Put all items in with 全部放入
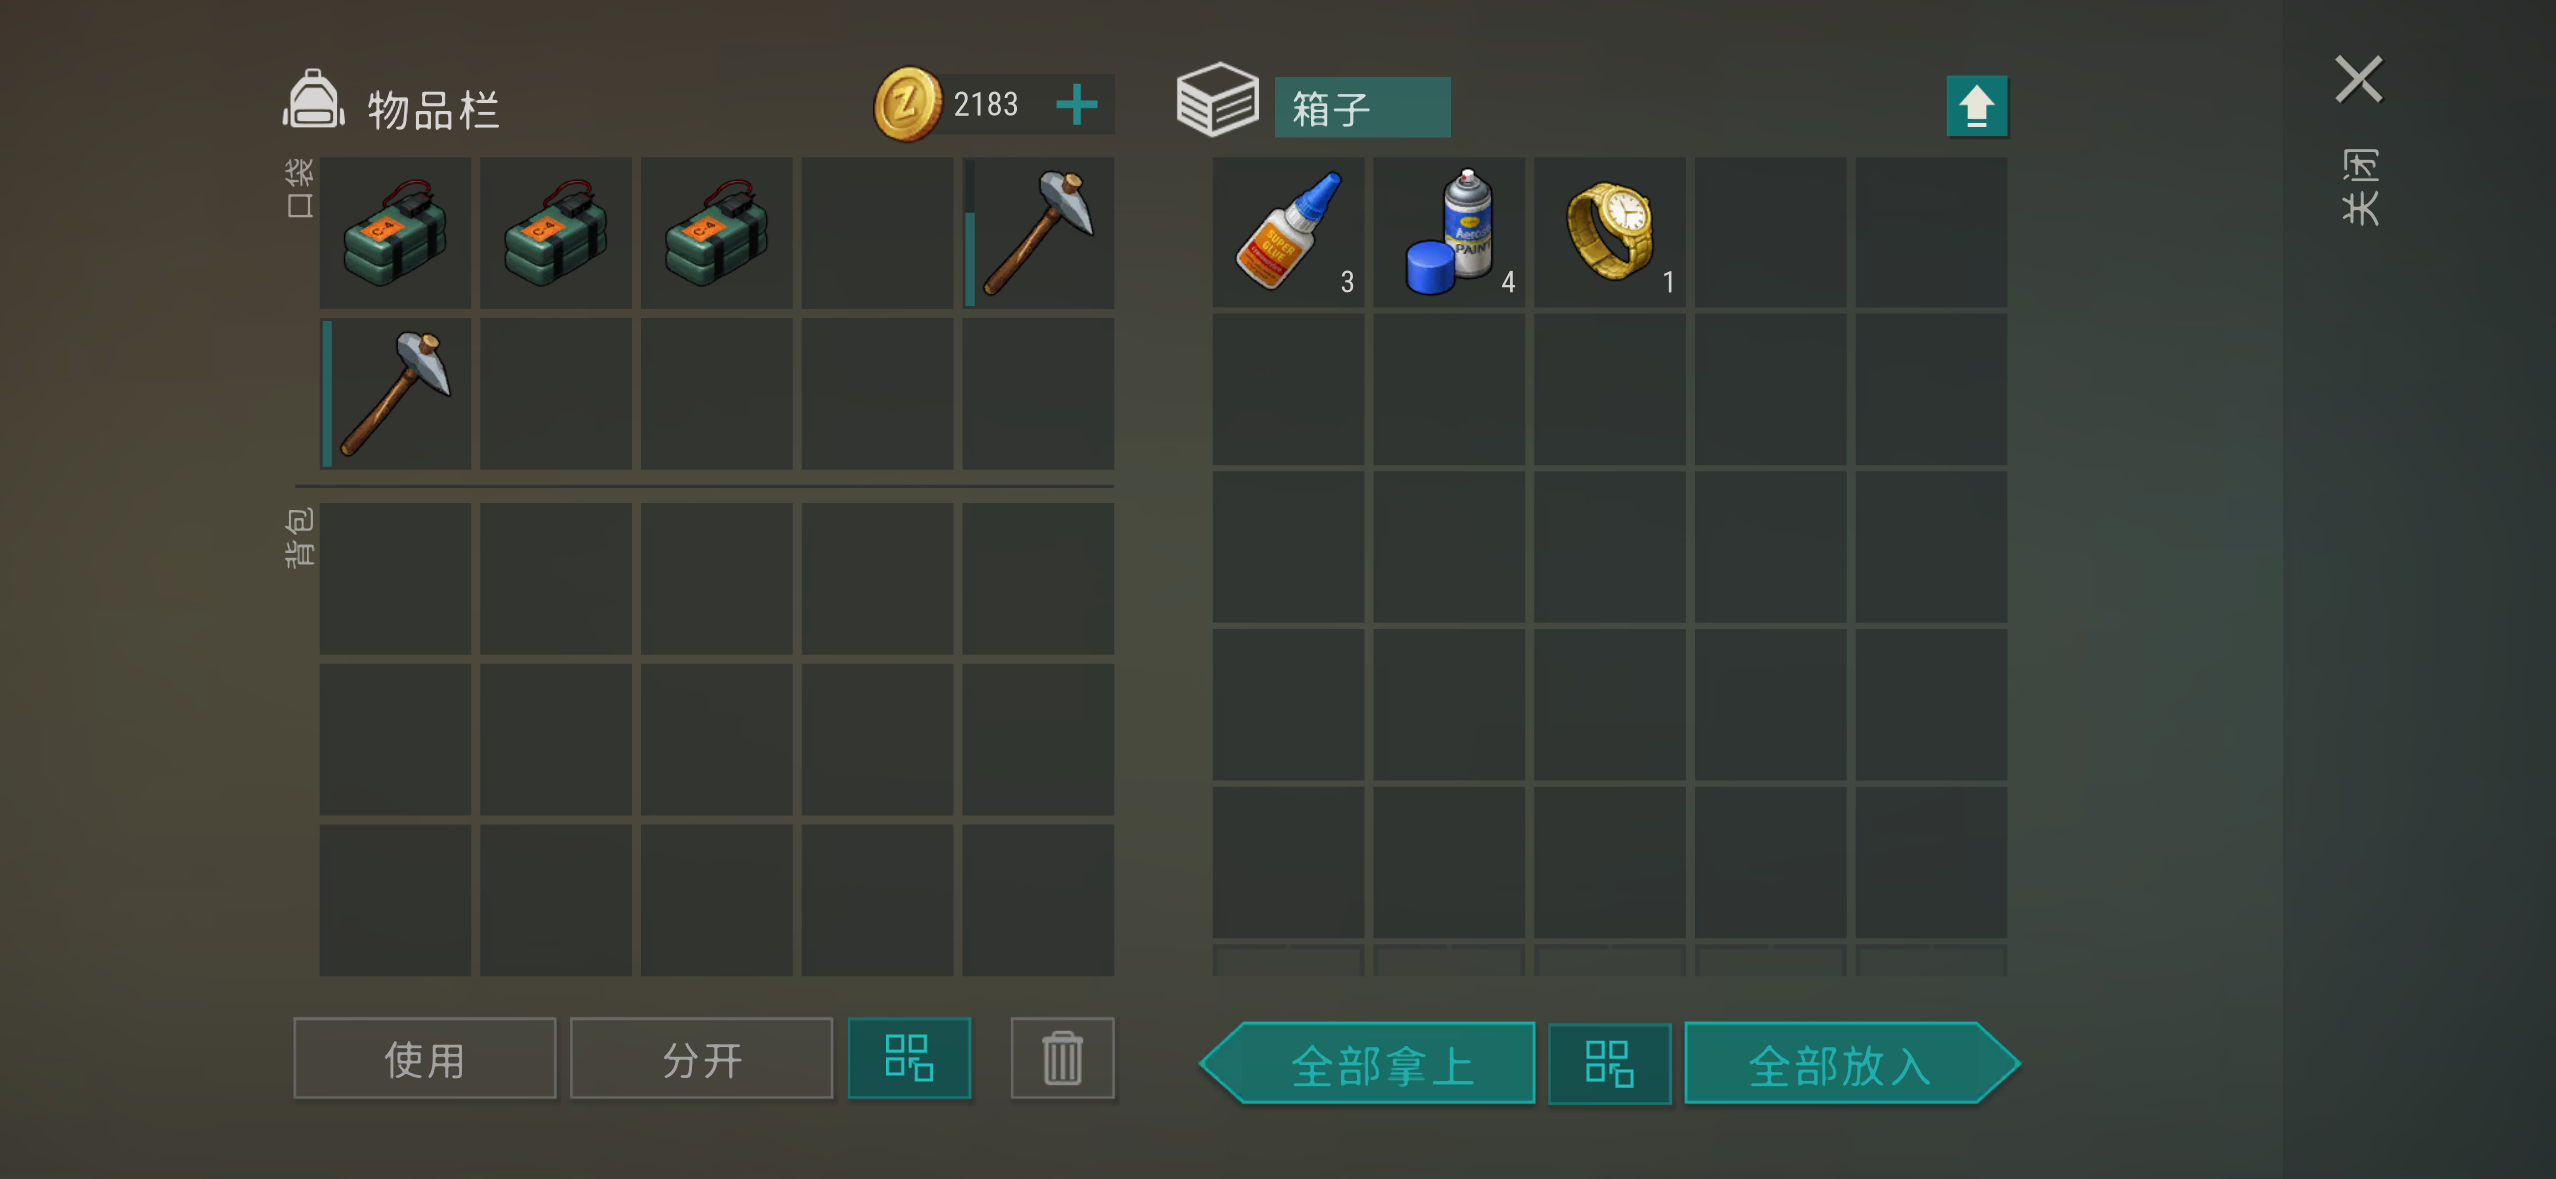2556x1179 pixels. tap(1852, 1063)
